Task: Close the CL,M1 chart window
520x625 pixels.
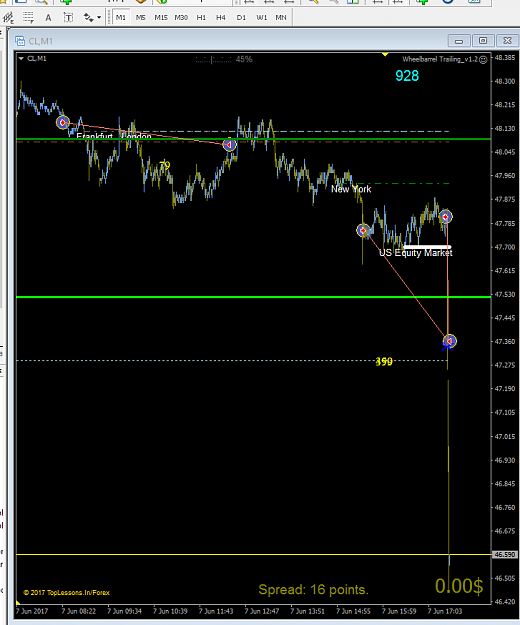Action: coord(507,41)
